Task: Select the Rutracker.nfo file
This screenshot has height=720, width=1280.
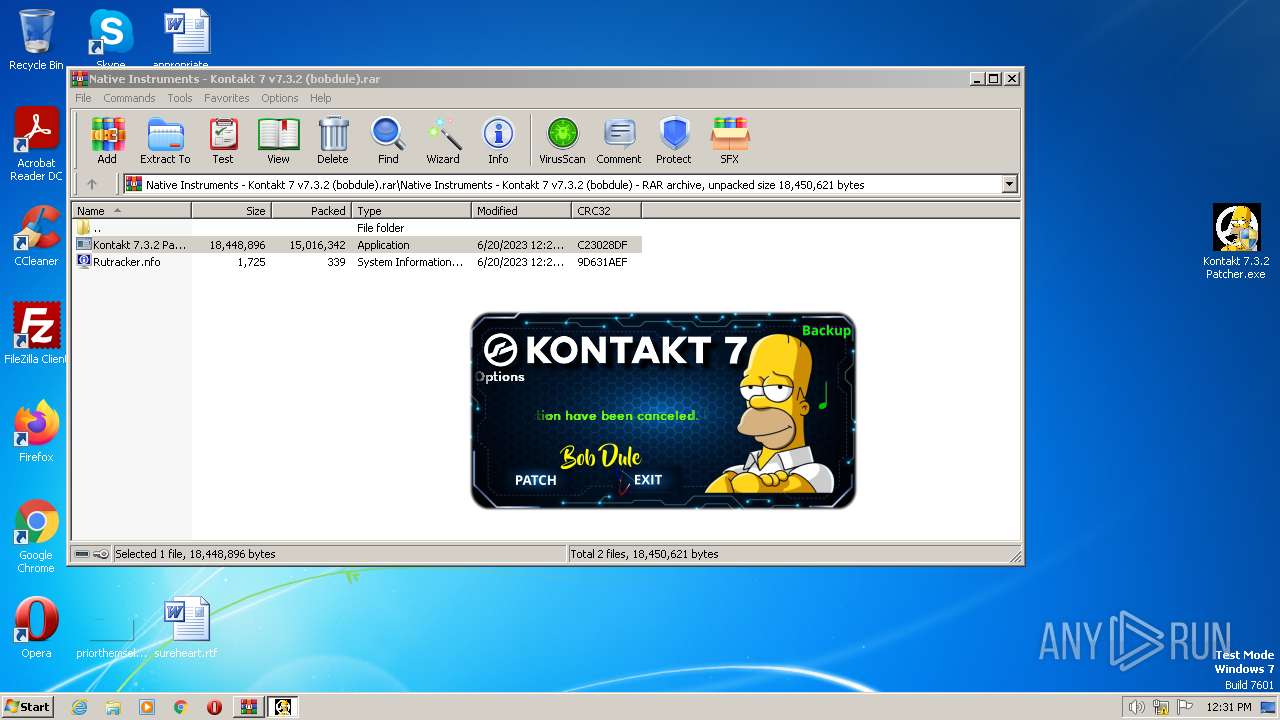Action: 356,262
